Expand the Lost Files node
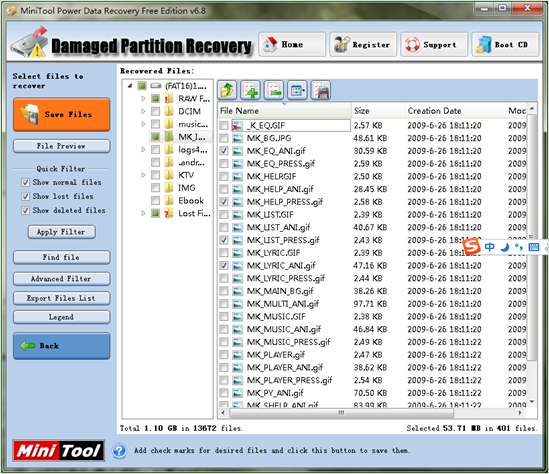Screen dimensions: 549x474 (143, 213)
